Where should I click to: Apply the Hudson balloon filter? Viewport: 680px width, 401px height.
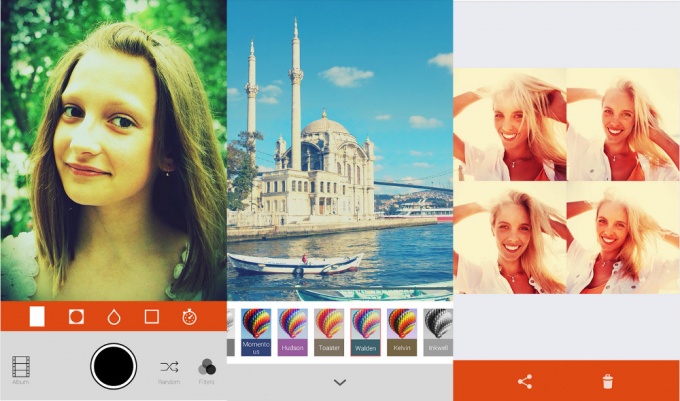click(x=293, y=332)
